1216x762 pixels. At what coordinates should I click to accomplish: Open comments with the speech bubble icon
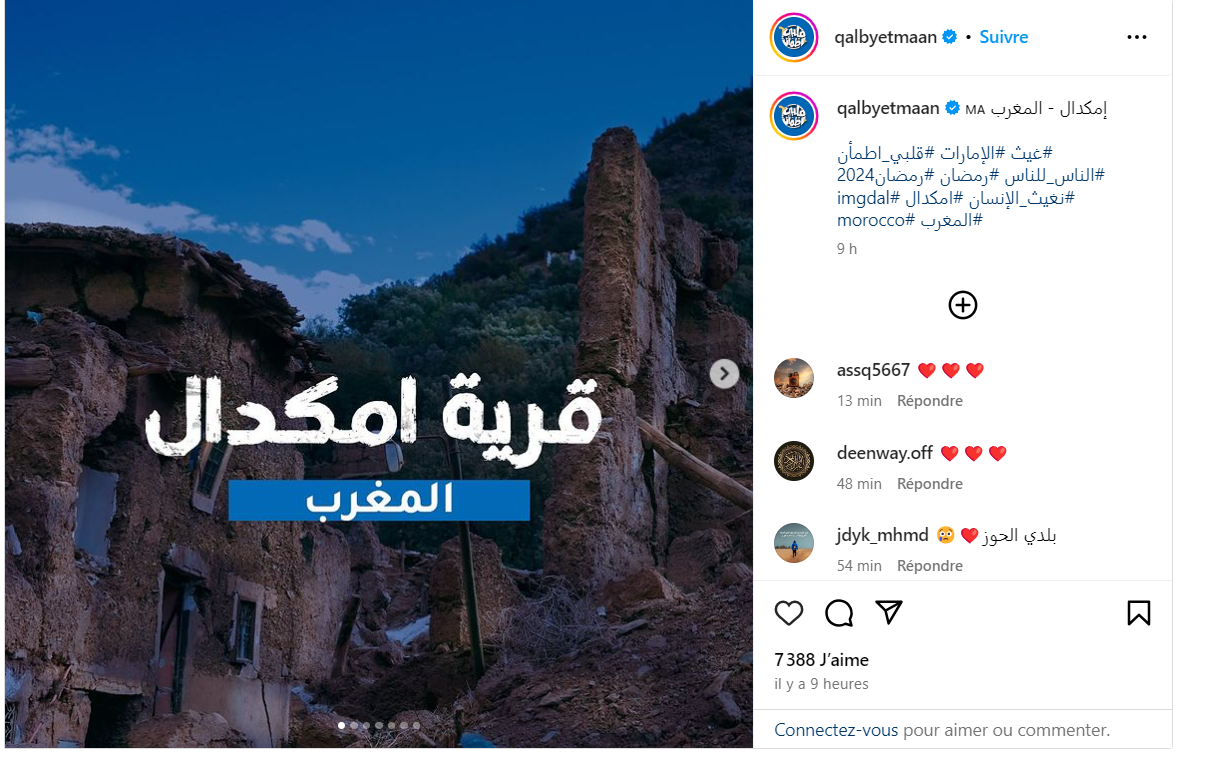[x=839, y=613]
